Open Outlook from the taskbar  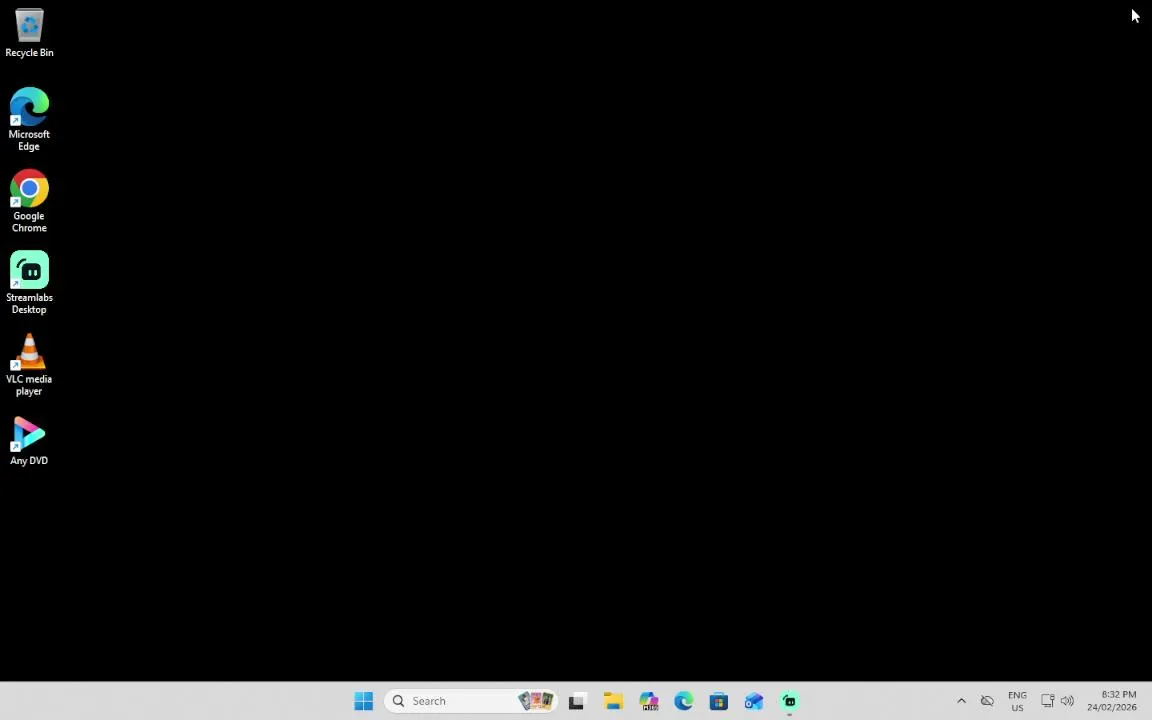pyautogui.click(x=755, y=701)
